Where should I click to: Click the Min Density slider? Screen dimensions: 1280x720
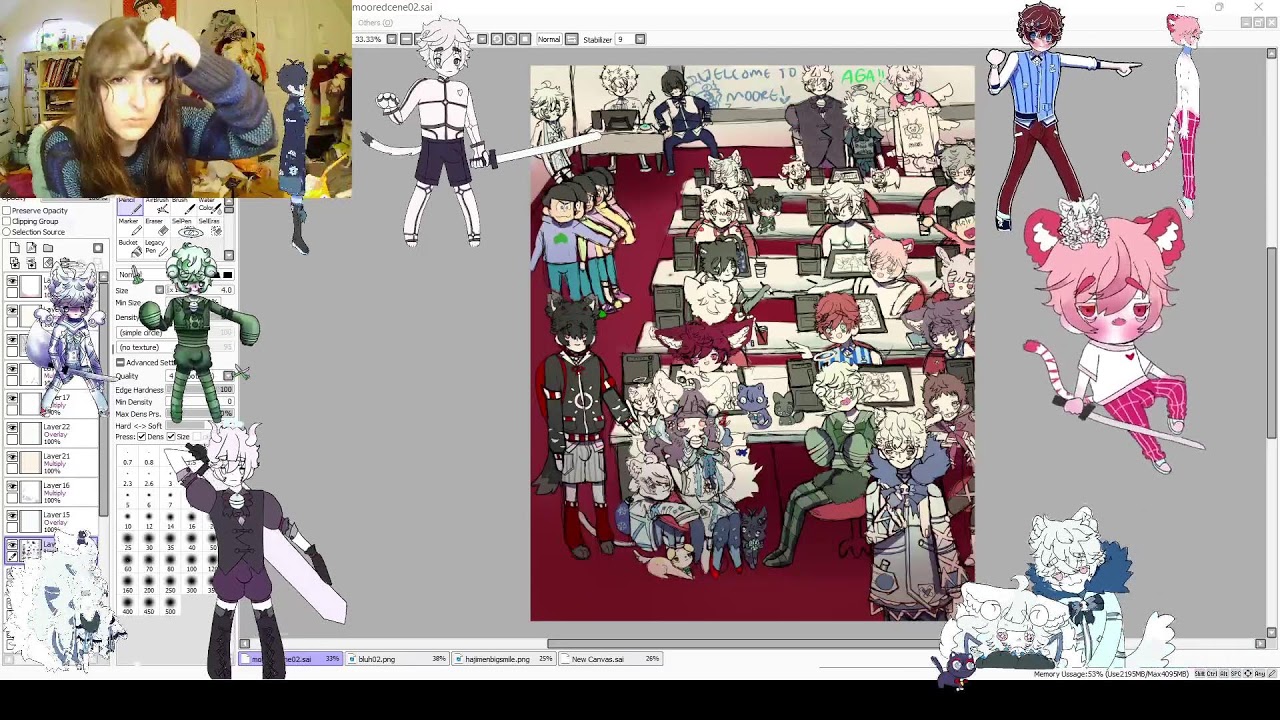200,402
